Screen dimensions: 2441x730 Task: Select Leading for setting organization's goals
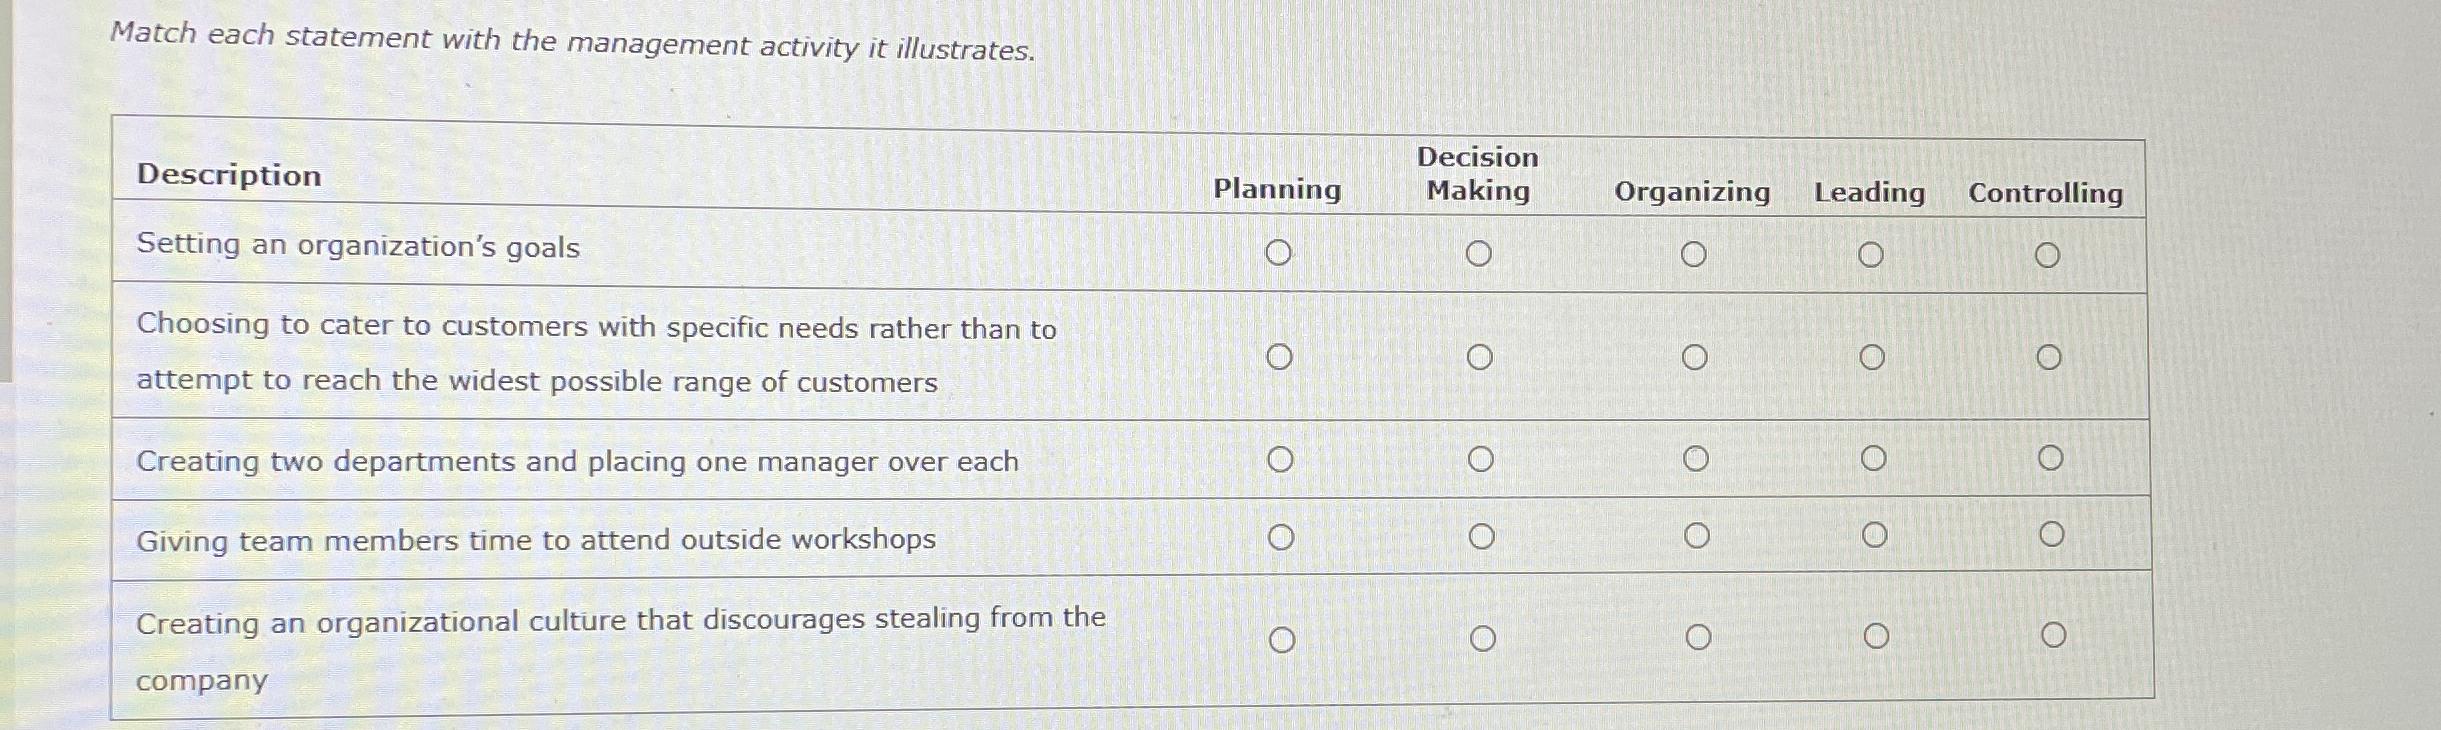pyautogui.click(x=1873, y=253)
